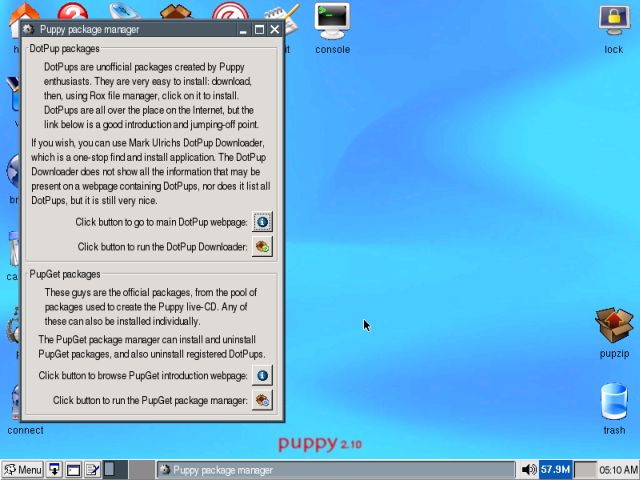
Task: Click the red question-mark help desktop icon
Action: pyautogui.click(x=73, y=11)
